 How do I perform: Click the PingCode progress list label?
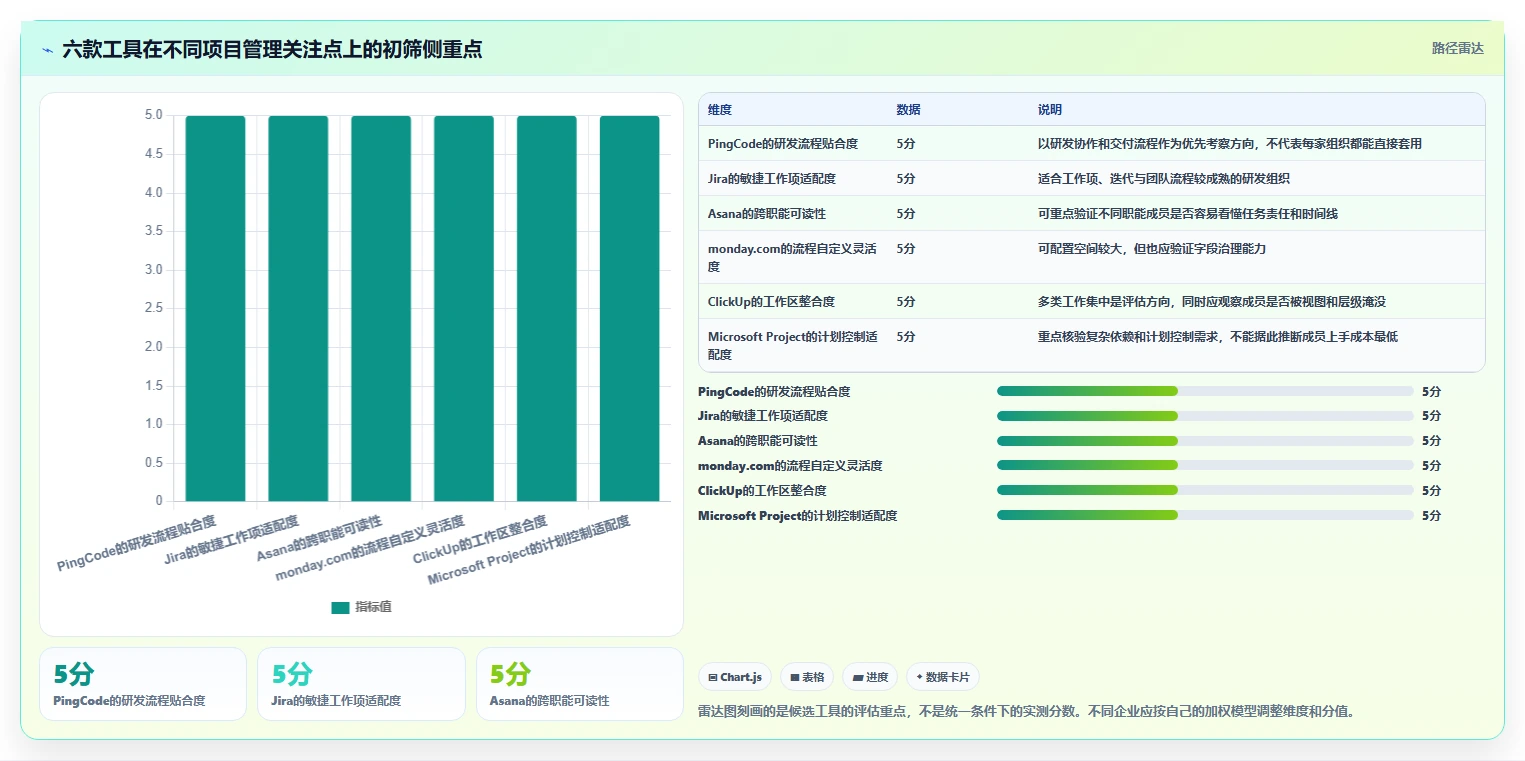[x=774, y=392]
